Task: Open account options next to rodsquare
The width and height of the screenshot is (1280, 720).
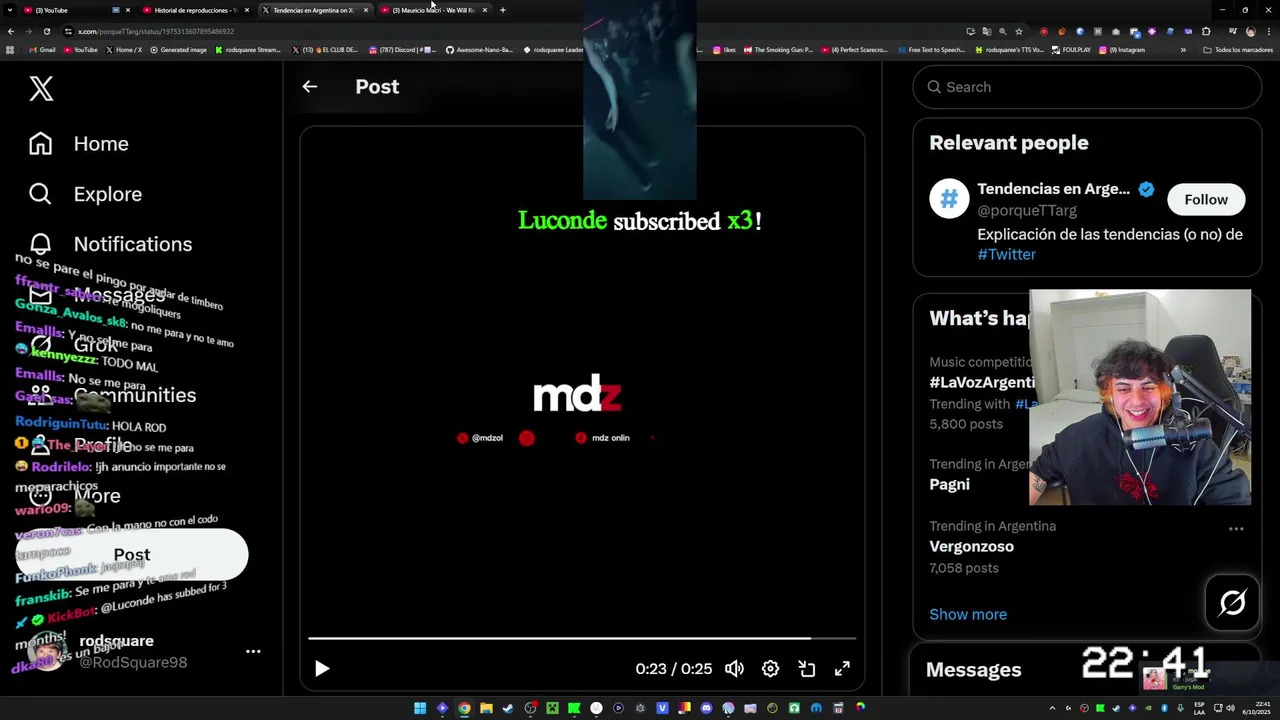Action: (x=253, y=651)
